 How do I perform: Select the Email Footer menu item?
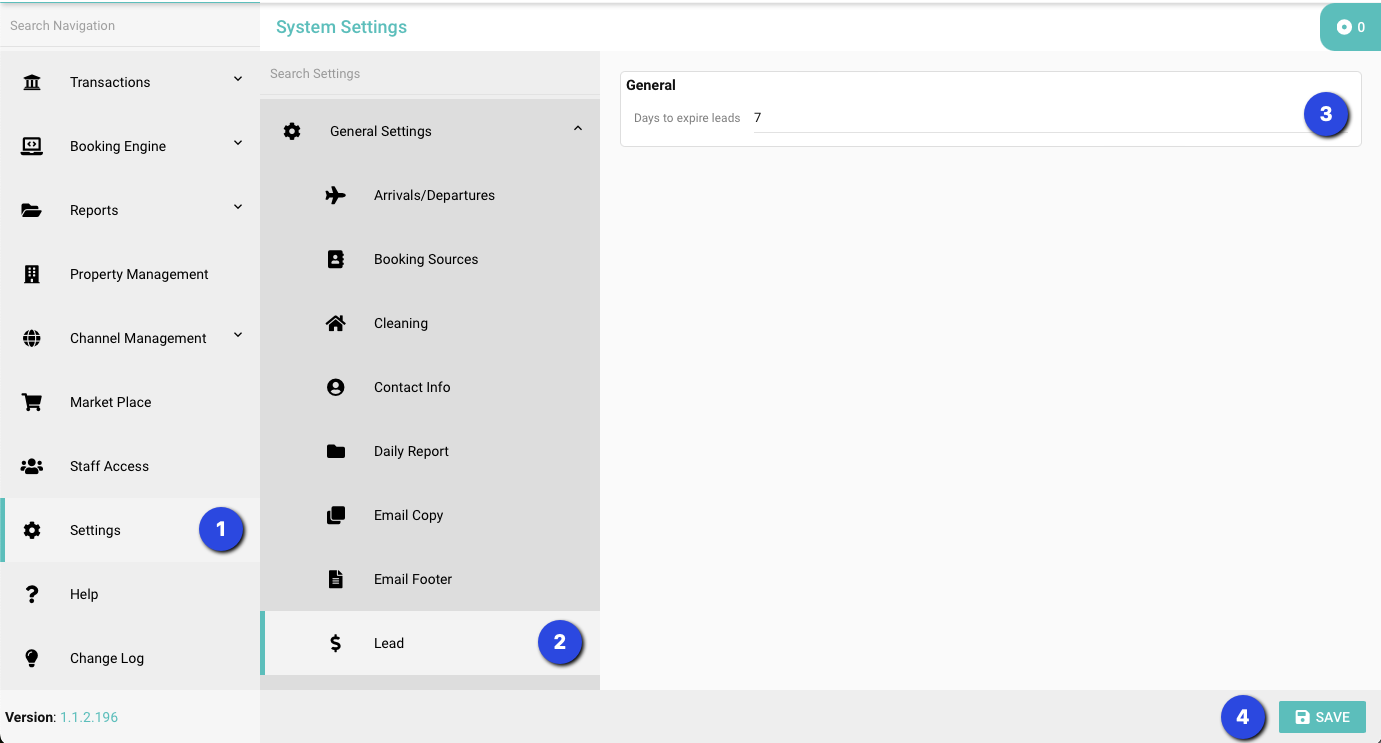click(413, 579)
